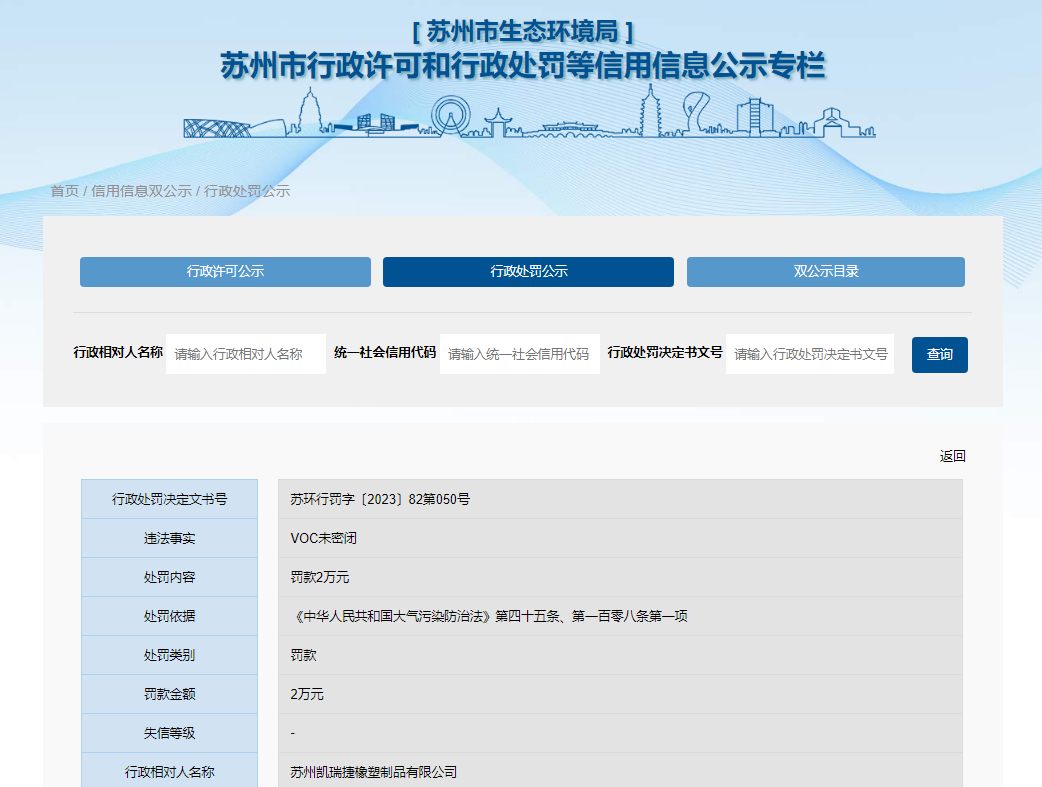Click the 罚款金额 row label
Image resolution: width=1042 pixels, height=787 pixels.
coord(169,694)
